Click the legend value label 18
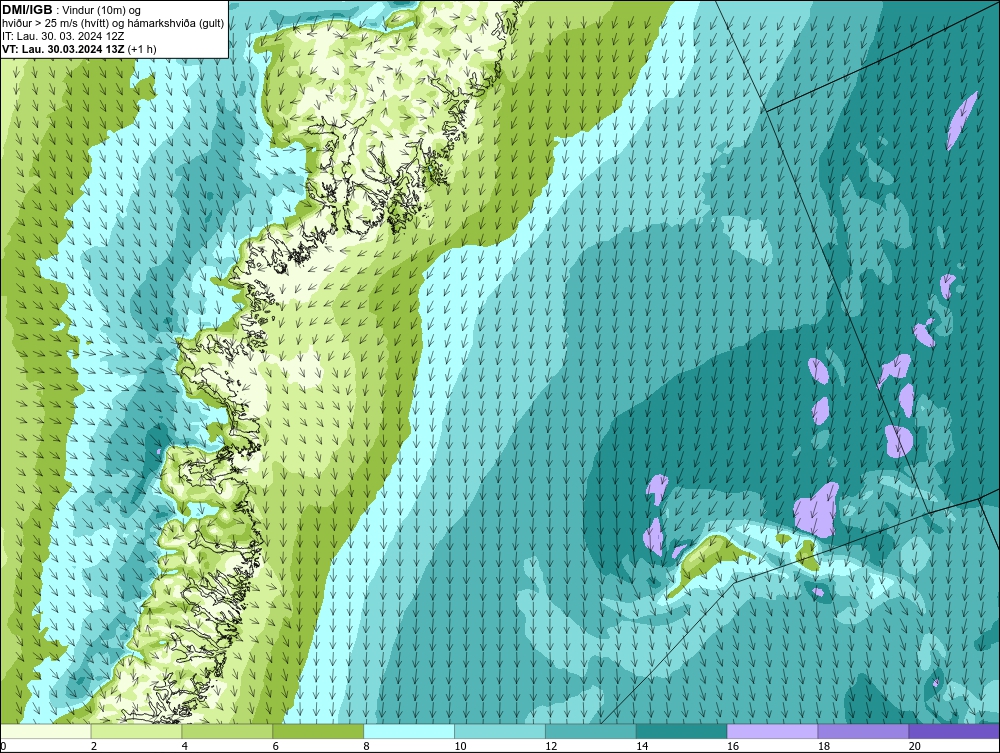The width and height of the screenshot is (1000, 753). click(x=823, y=746)
